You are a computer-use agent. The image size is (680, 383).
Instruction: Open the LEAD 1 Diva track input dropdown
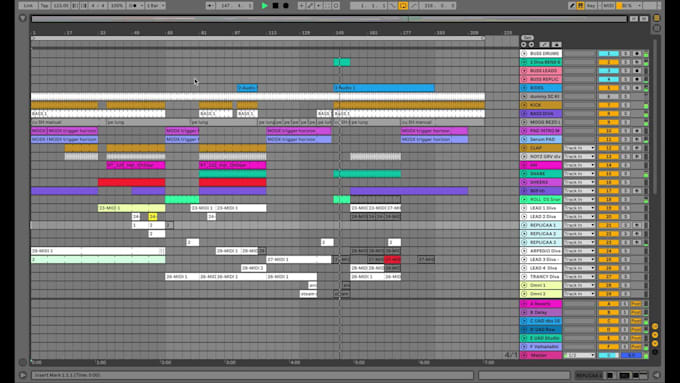579,208
